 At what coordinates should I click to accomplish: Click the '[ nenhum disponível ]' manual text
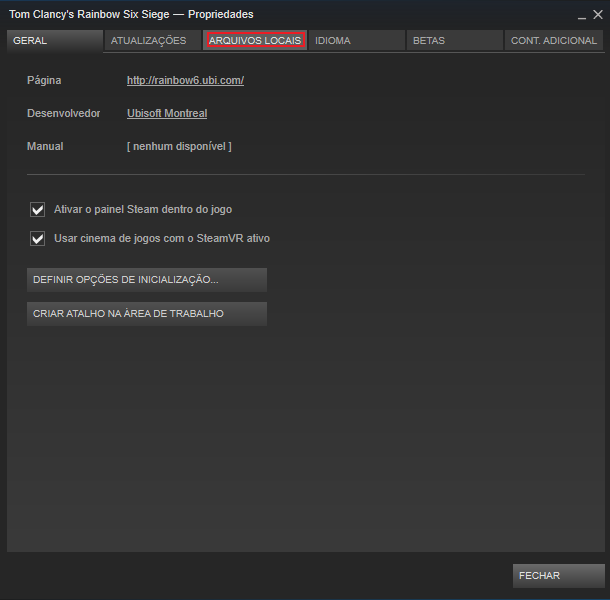click(x=179, y=146)
